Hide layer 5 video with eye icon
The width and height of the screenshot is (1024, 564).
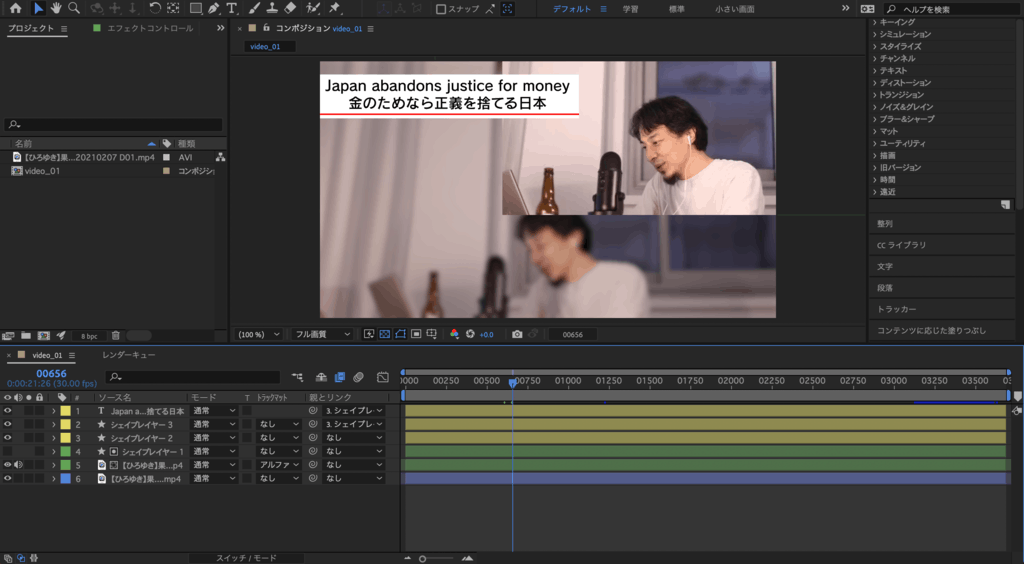coord(8,465)
